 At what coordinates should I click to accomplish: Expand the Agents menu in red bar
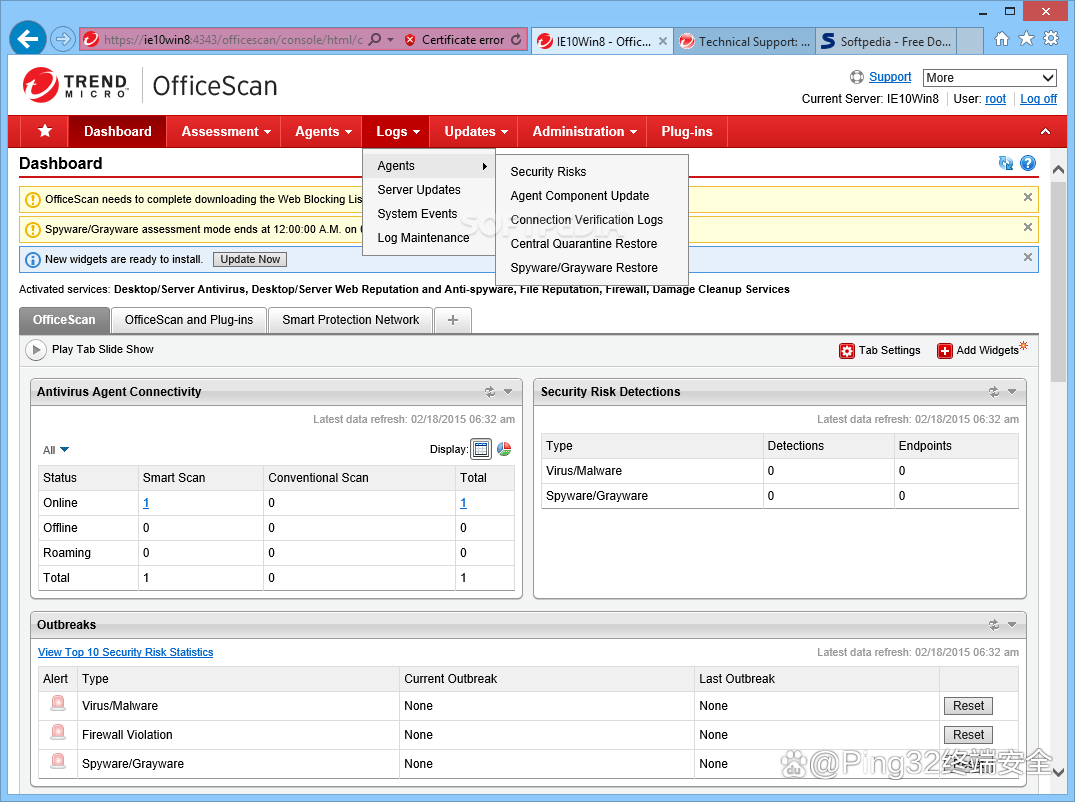pos(323,132)
